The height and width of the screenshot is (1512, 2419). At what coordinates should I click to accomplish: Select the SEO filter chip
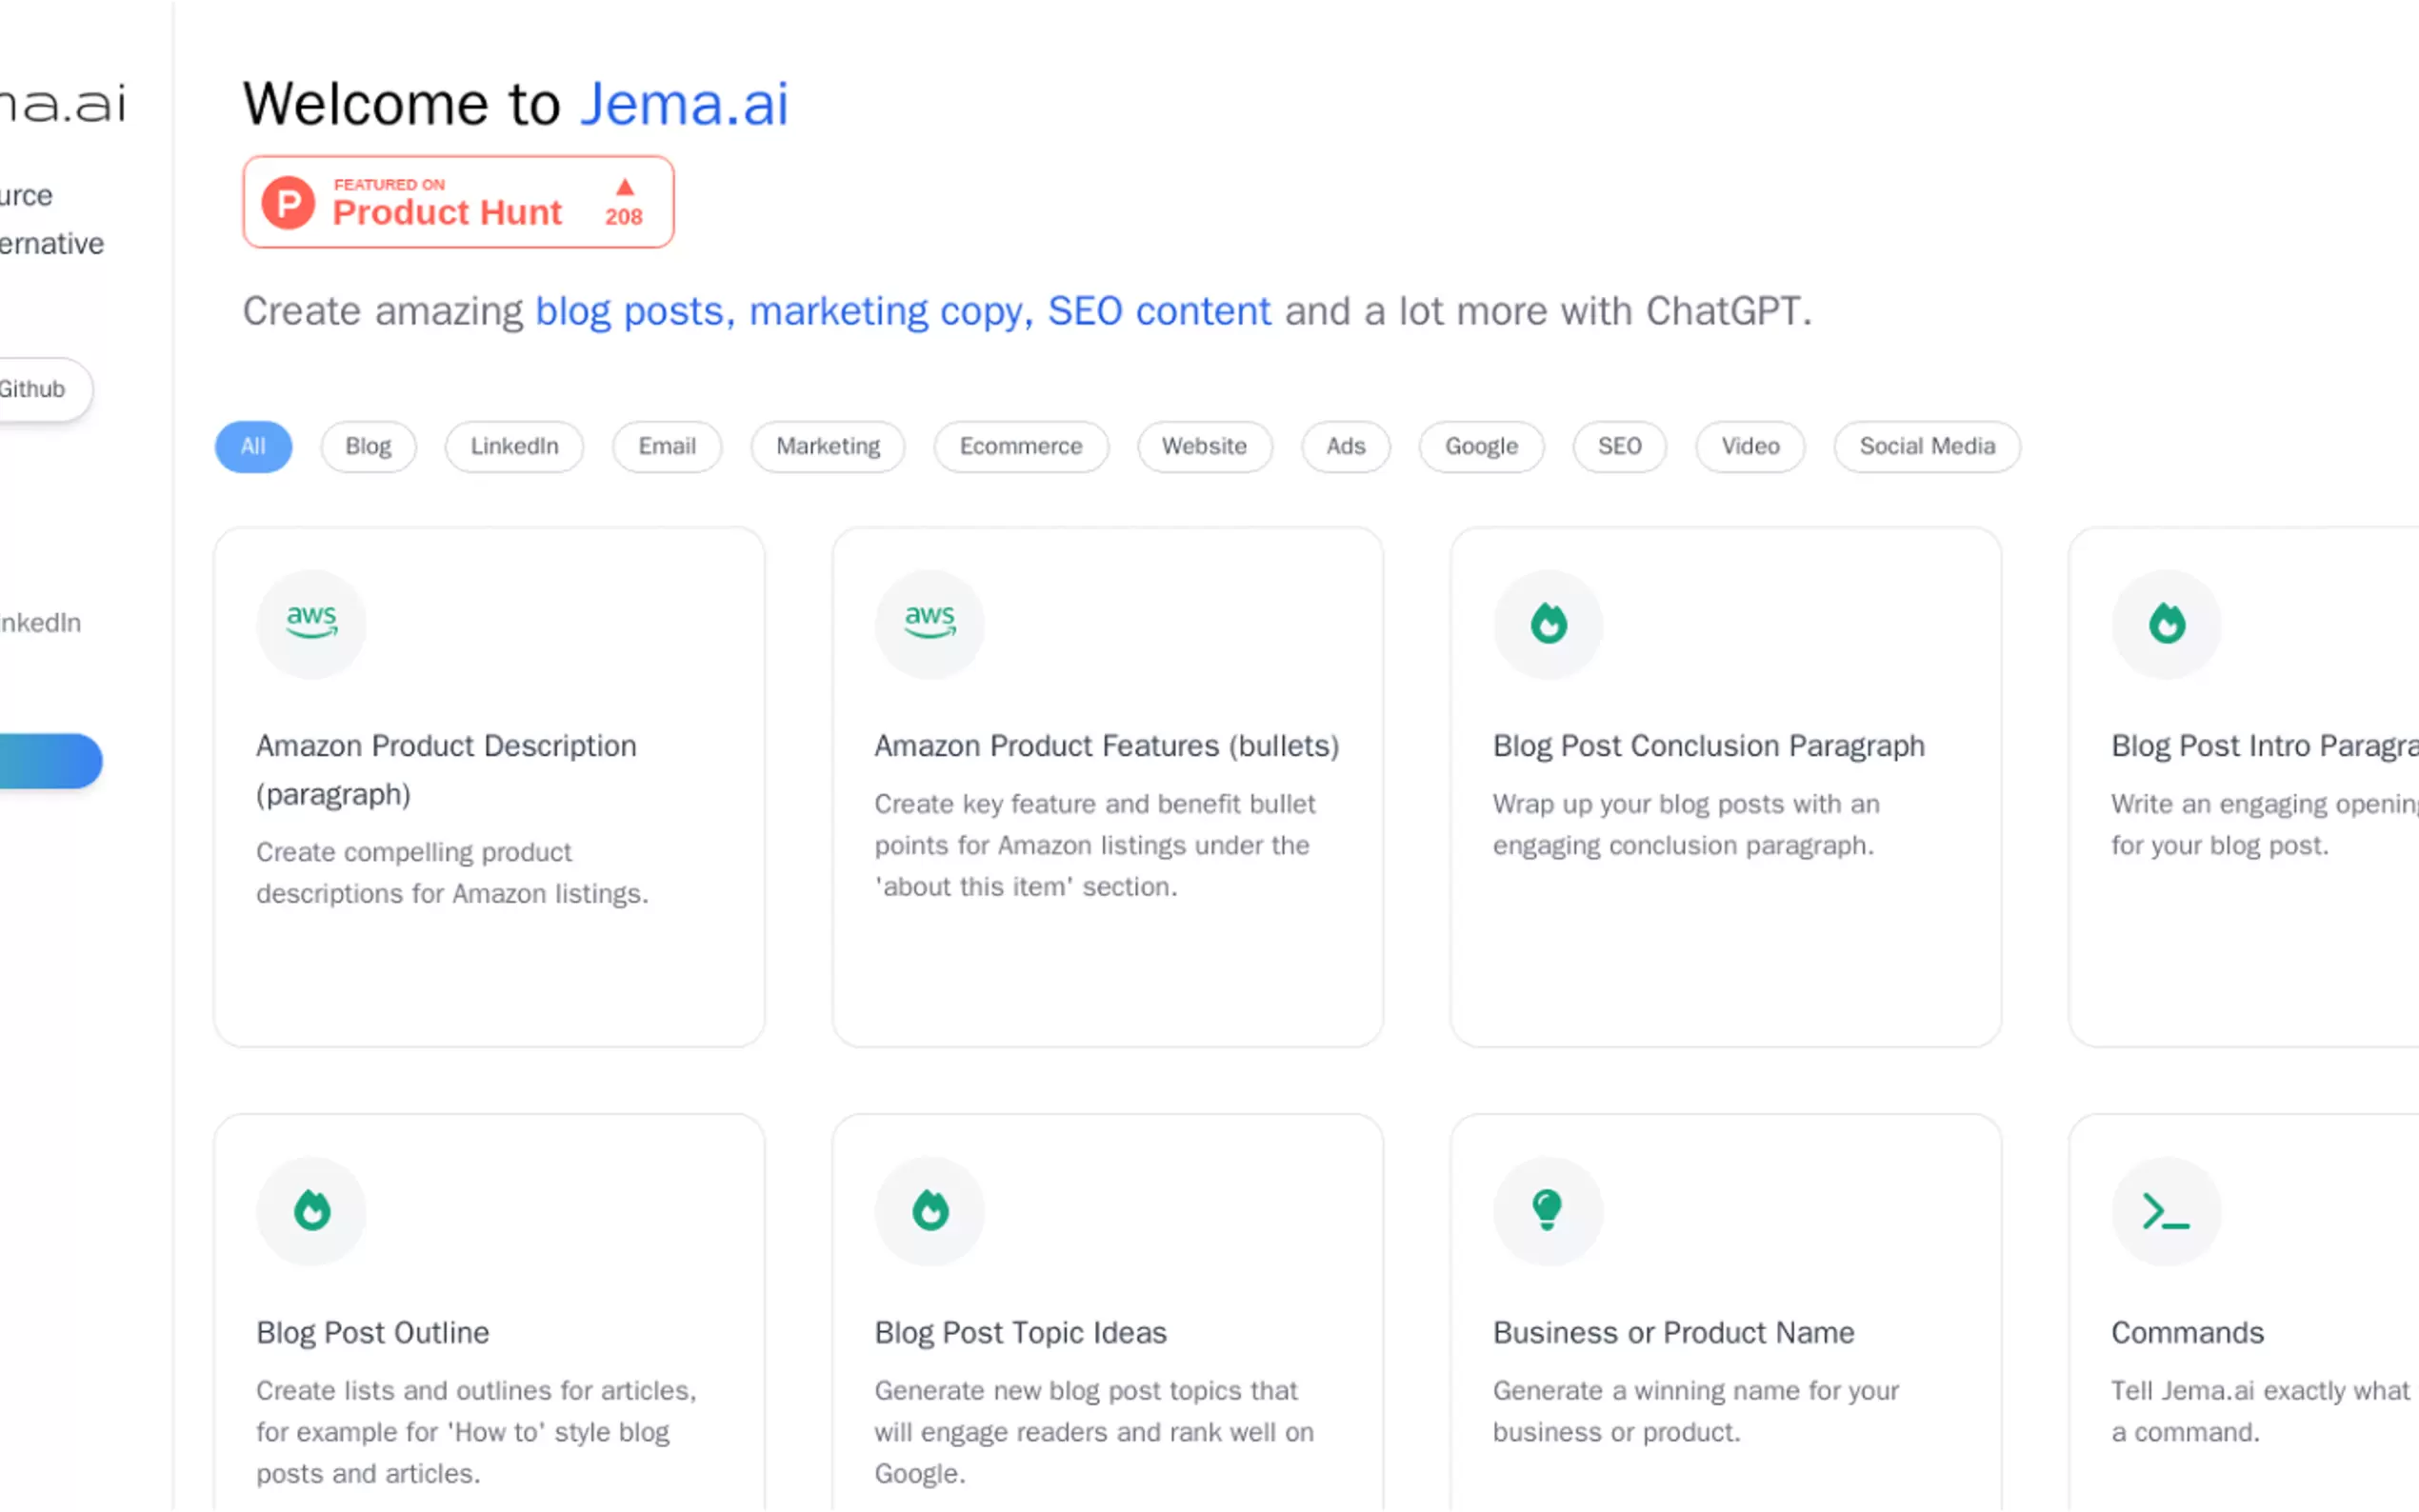(x=1619, y=446)
